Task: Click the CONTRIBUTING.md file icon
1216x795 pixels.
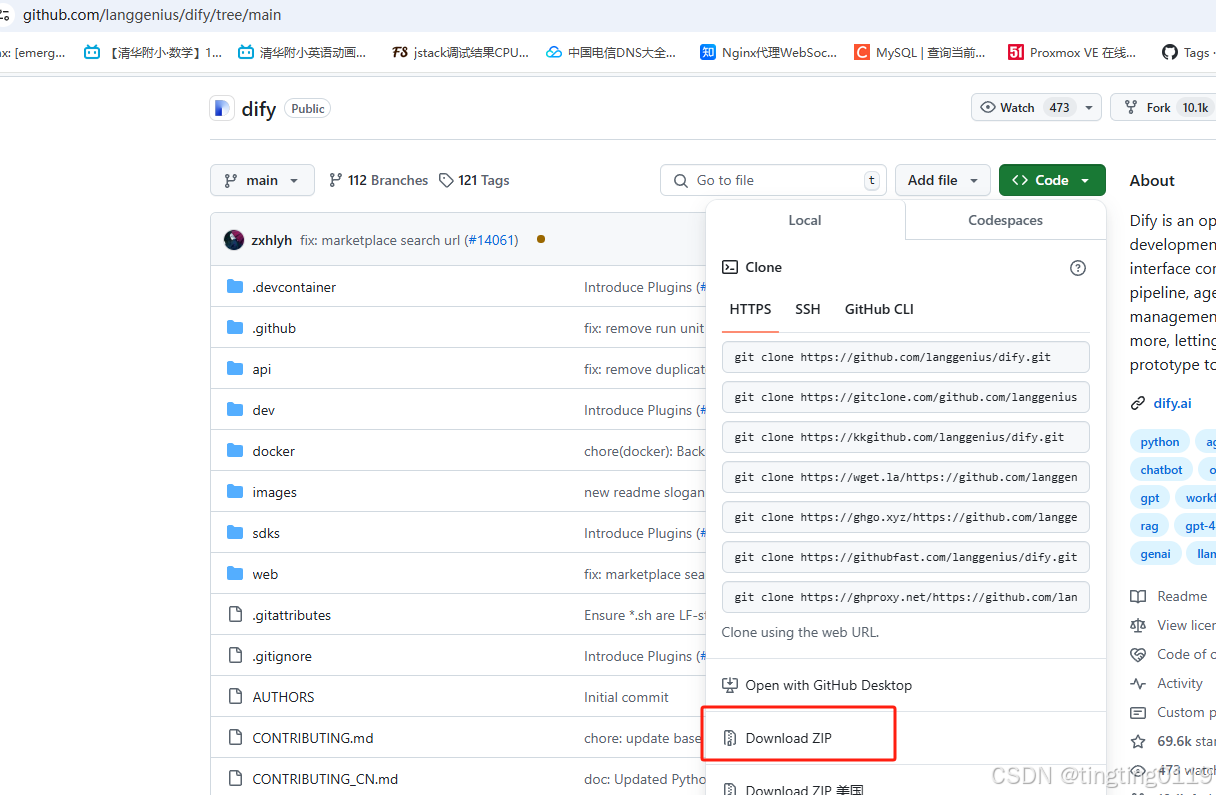Action: pos(235,738)
